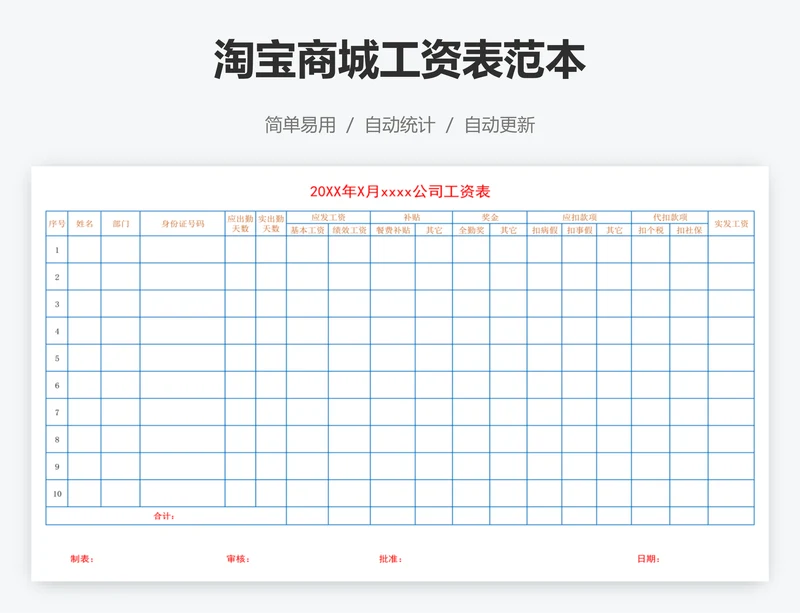Select the 扣社保 sub-header
Image resolution: width=800 pixels, height=613 pixels.
click(x=689, y=230)
